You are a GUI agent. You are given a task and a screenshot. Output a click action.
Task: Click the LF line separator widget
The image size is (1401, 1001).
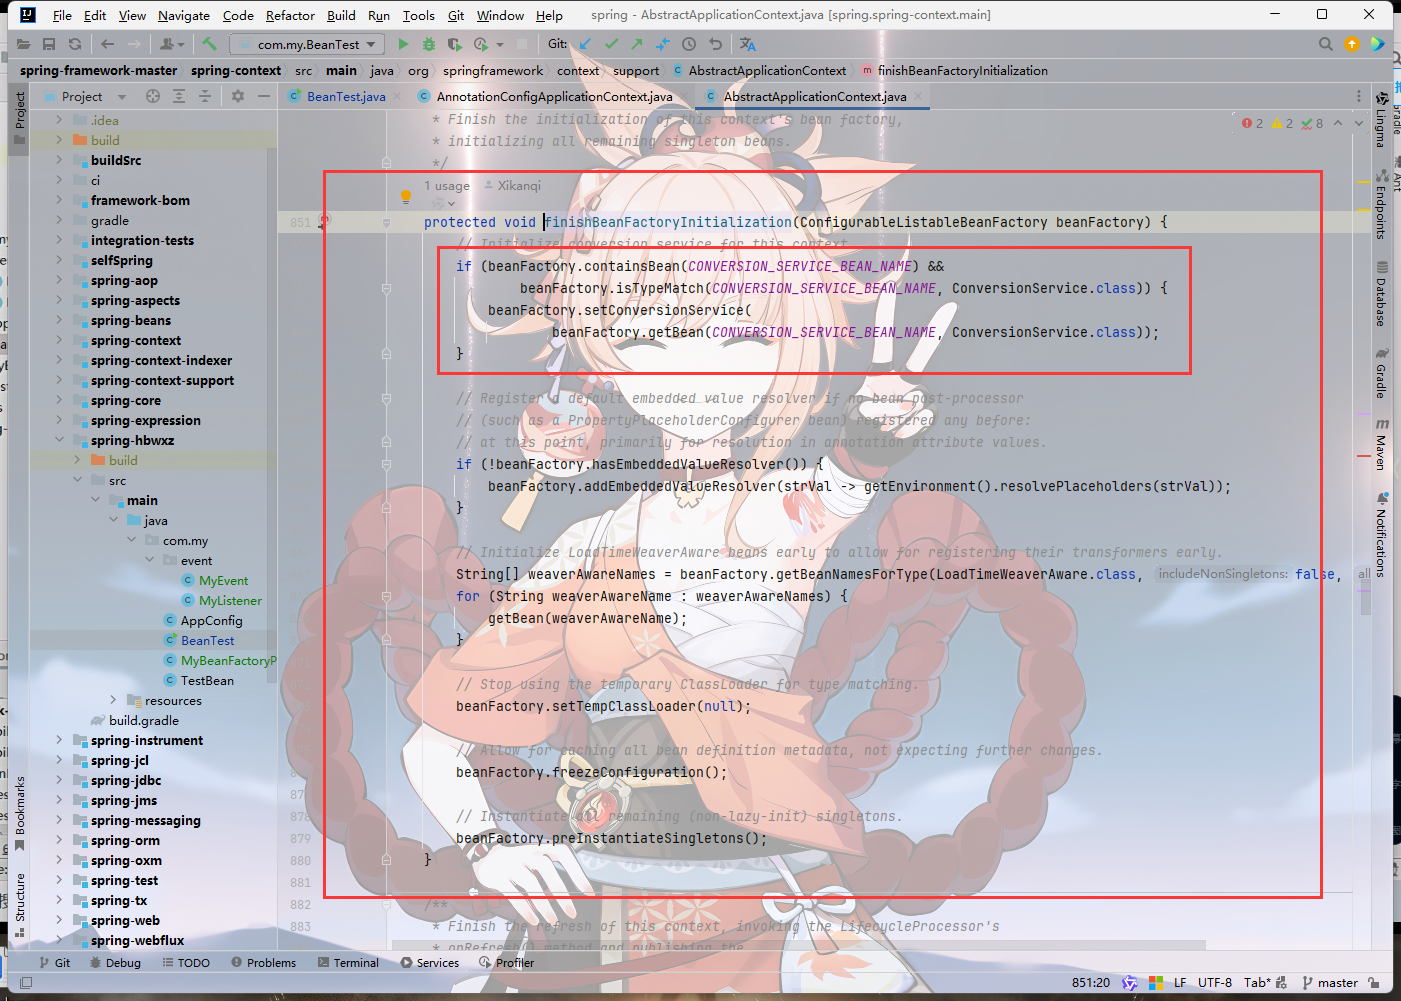click(x=1180, y=983)
